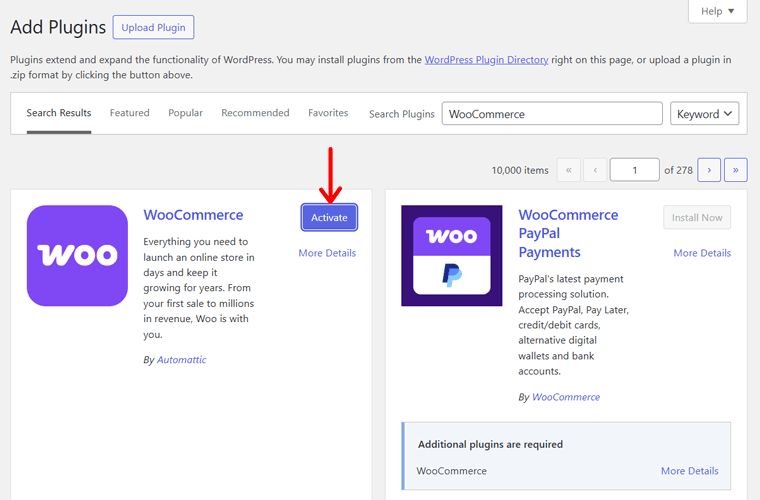This screenshot has height=500, width=760.
Task: Visit the WooCommerce author link
Action: click(566, 397)
